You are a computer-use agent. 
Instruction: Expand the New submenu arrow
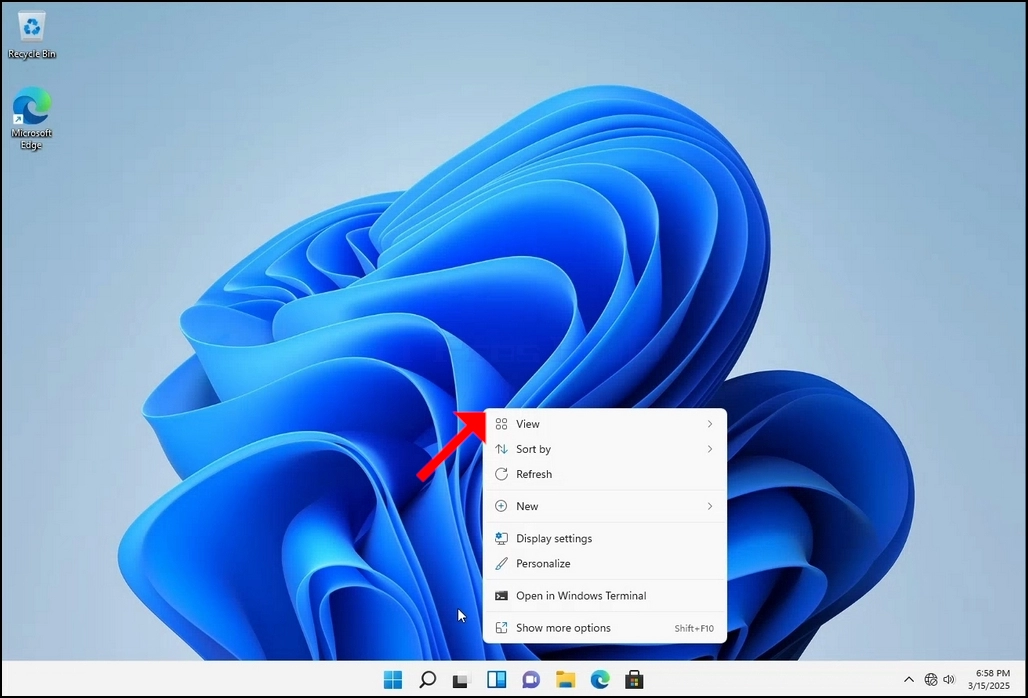pyautogui.click(x=709, y=506)
